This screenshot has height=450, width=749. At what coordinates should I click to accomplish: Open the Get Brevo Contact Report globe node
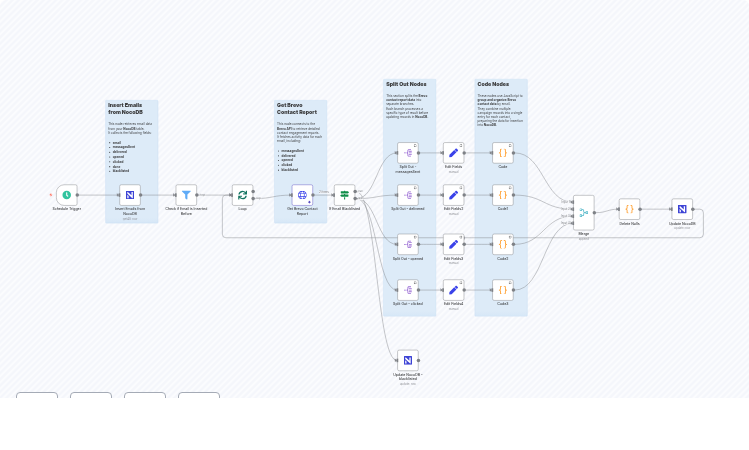pos(302,195)
